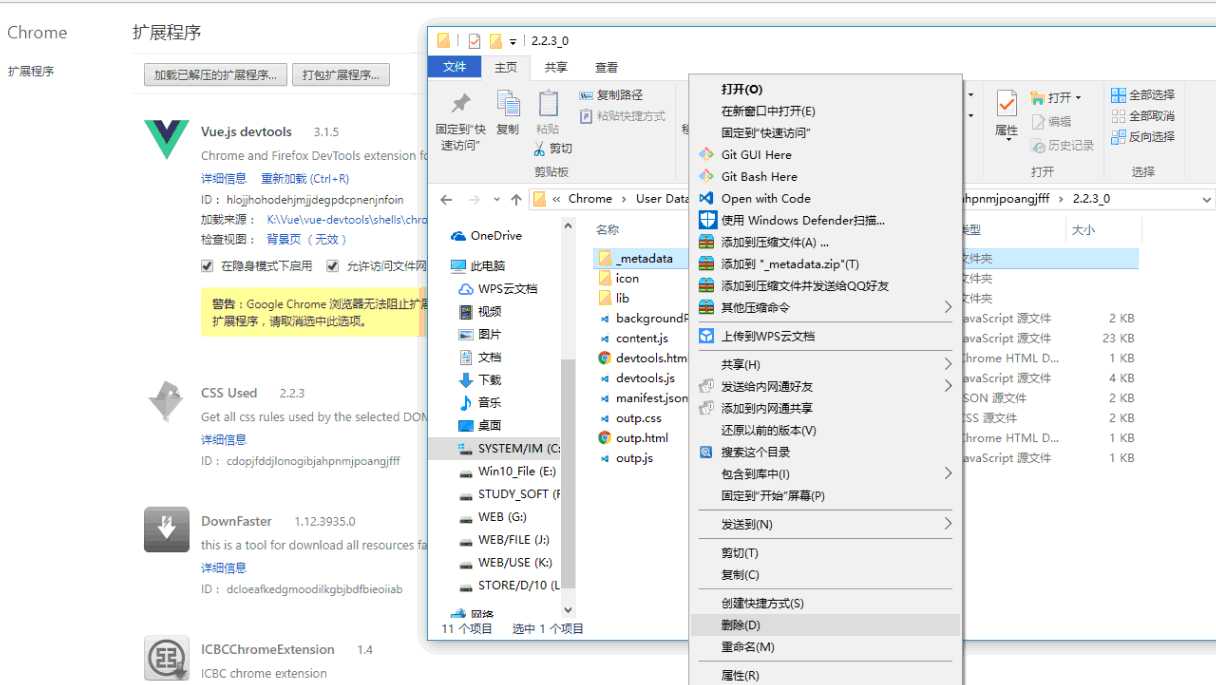Open 详细信息 link for DownFaster
Screen dimensions: 1216x685
pos(224,568)
